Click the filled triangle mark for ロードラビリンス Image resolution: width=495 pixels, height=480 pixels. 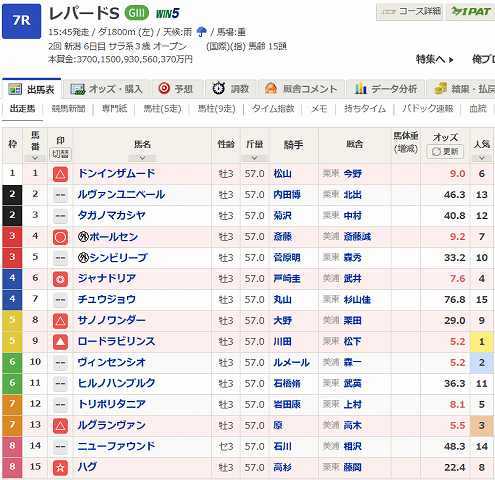tap(60, 342)
